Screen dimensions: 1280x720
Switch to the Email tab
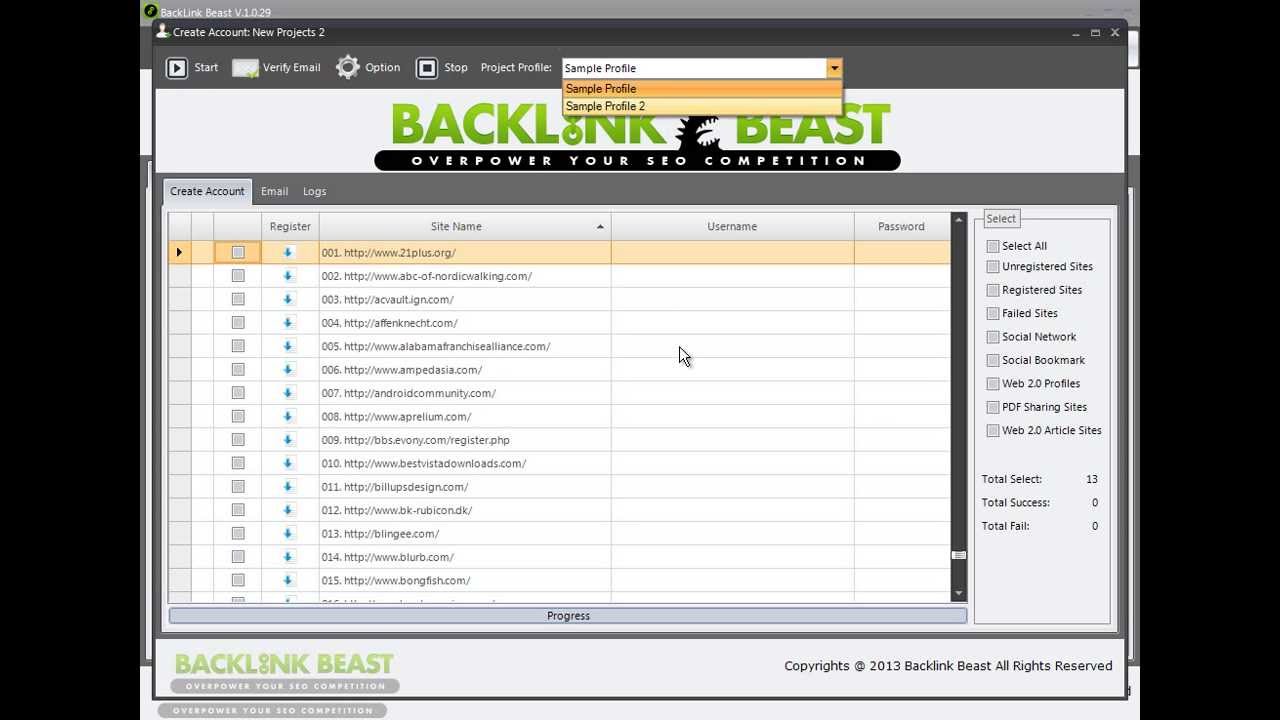[x=275, y=191]
